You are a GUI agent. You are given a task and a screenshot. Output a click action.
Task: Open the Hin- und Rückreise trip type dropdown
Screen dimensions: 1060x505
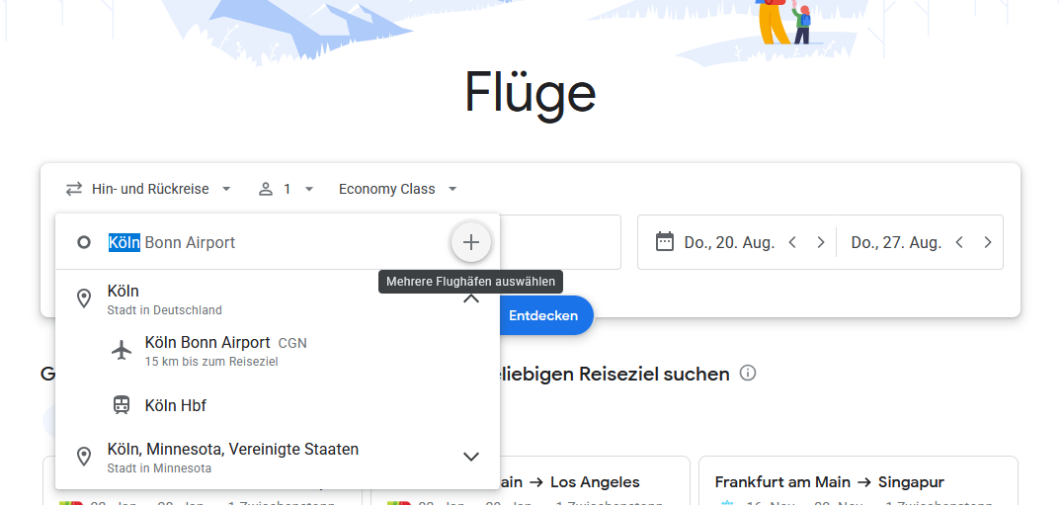149,189
